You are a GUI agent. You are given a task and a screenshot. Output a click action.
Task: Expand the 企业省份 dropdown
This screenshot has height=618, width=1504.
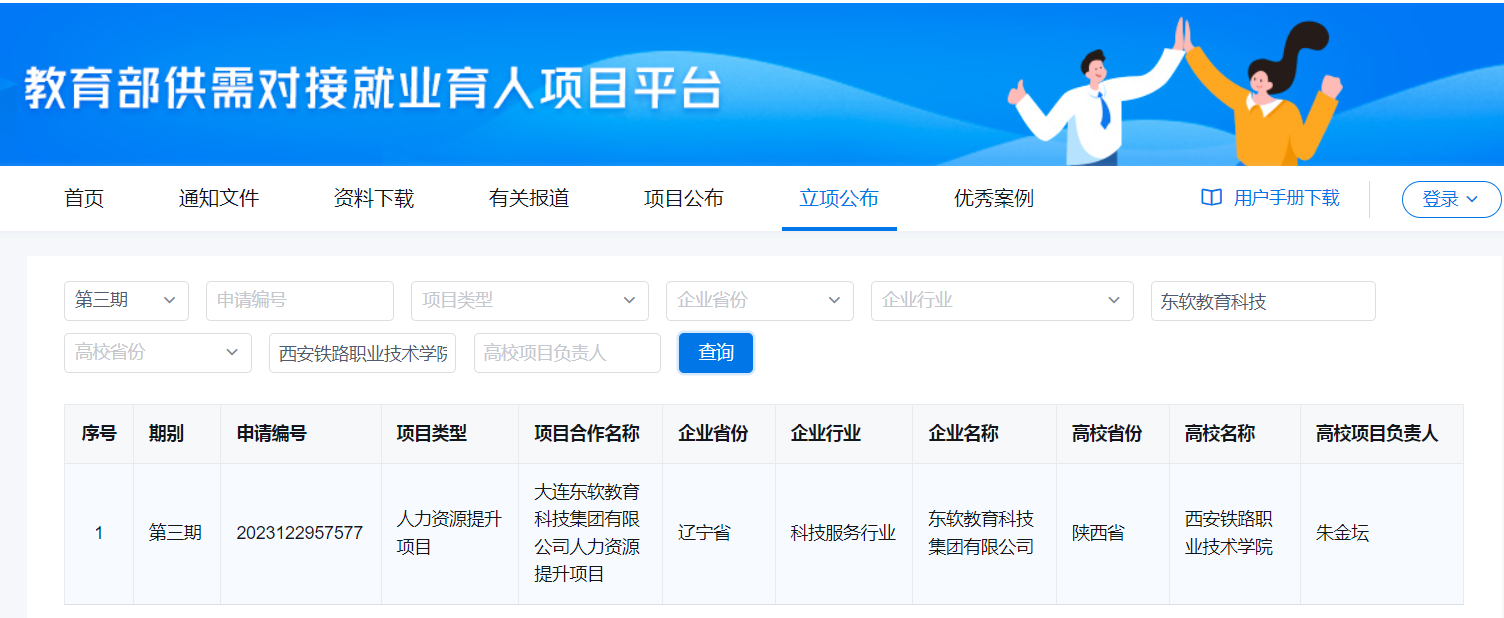click(759, 301)
